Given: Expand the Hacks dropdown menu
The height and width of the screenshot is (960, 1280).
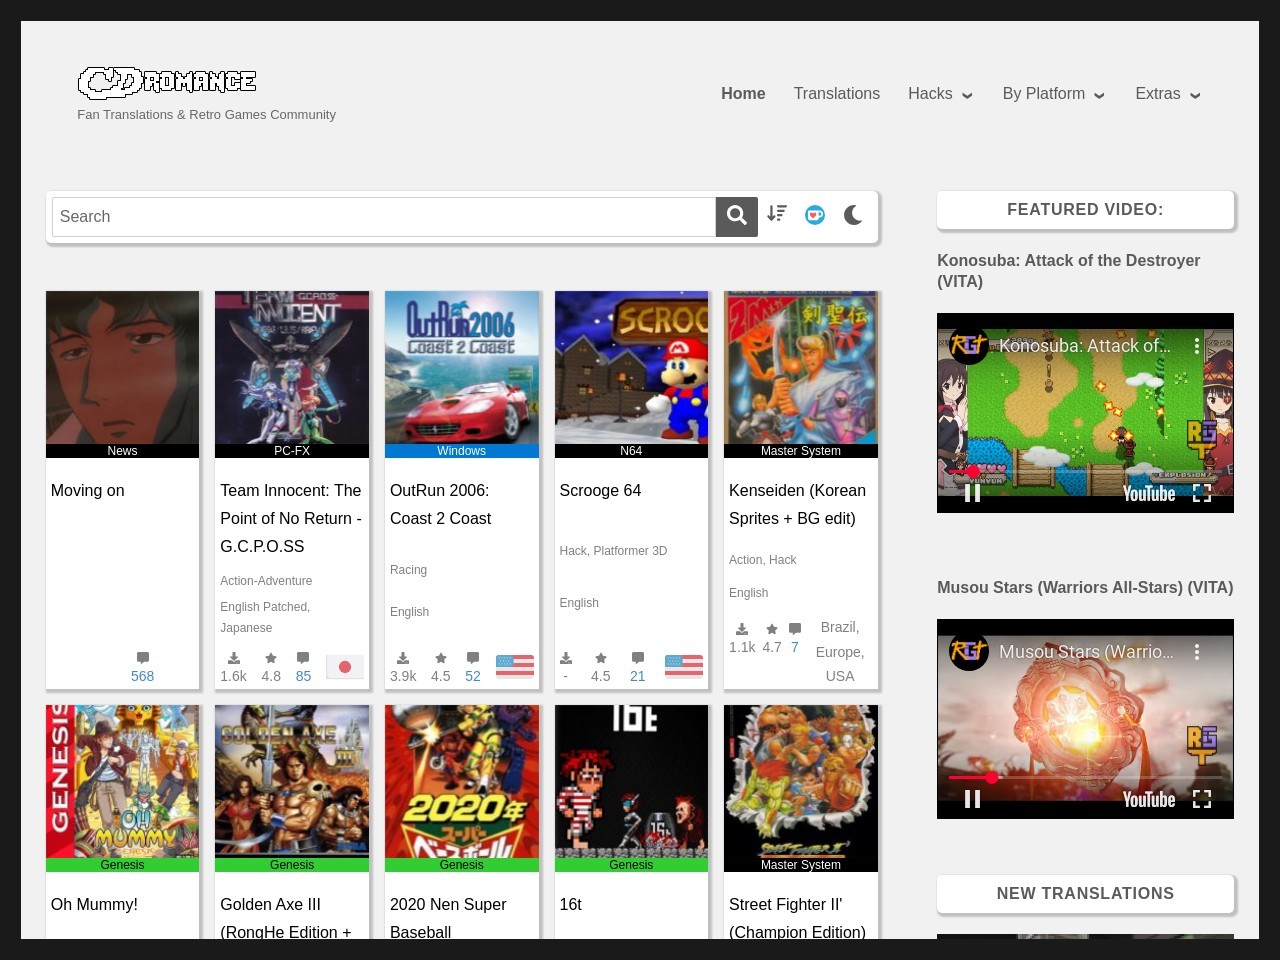Looking at the screenshot, I should (x=941, y=93).
